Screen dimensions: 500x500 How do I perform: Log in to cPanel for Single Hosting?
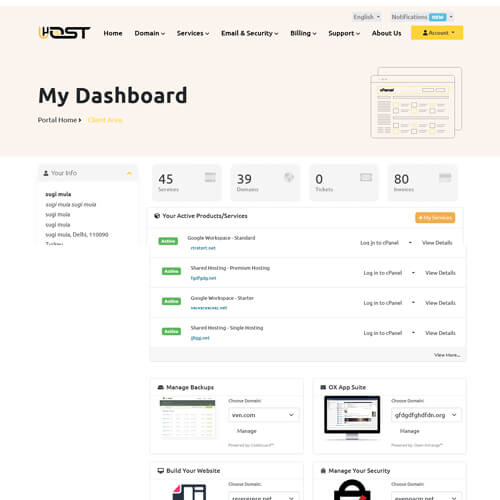pyautogui.click(x=383, y=333)
